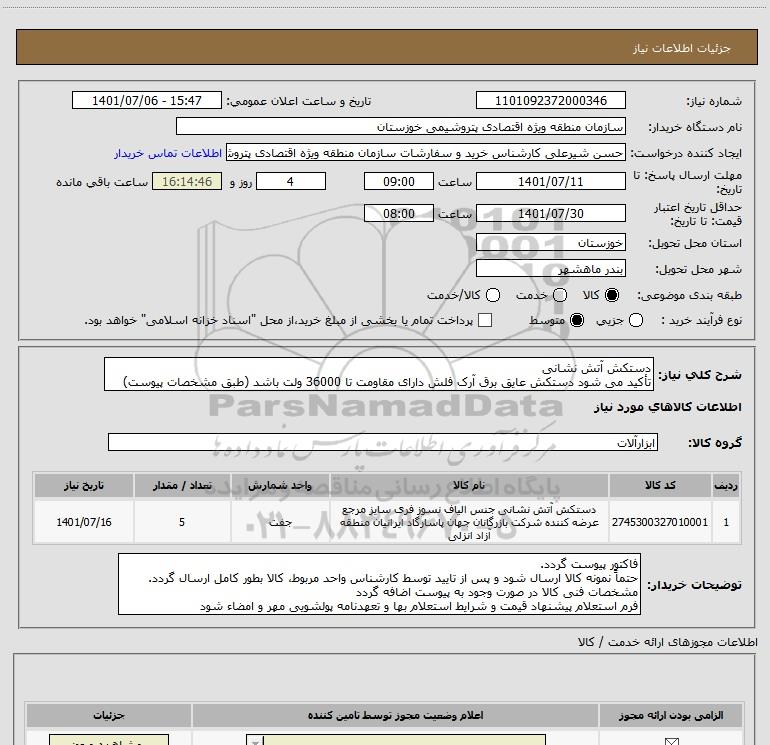The image size is (770, 745).
Task: Click the اعلام وضعیت مجوز column header
Action: (x=395, y=716)
